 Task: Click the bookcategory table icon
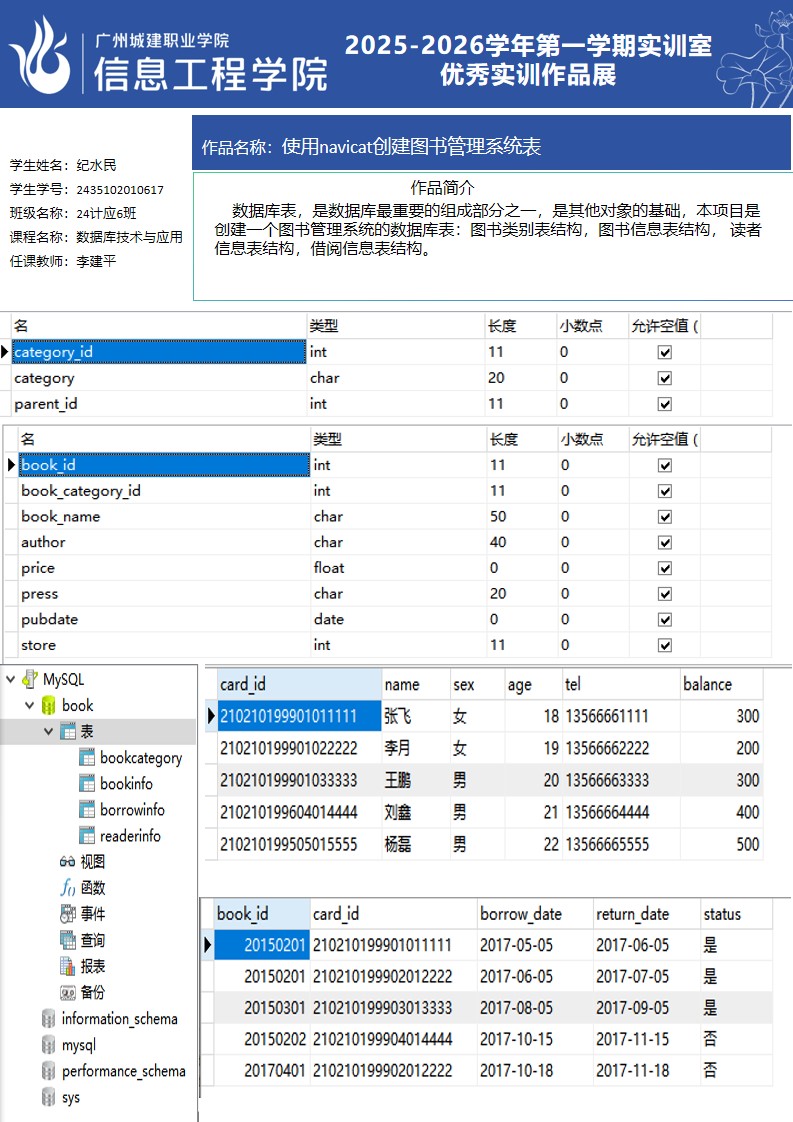pos(87,758)
